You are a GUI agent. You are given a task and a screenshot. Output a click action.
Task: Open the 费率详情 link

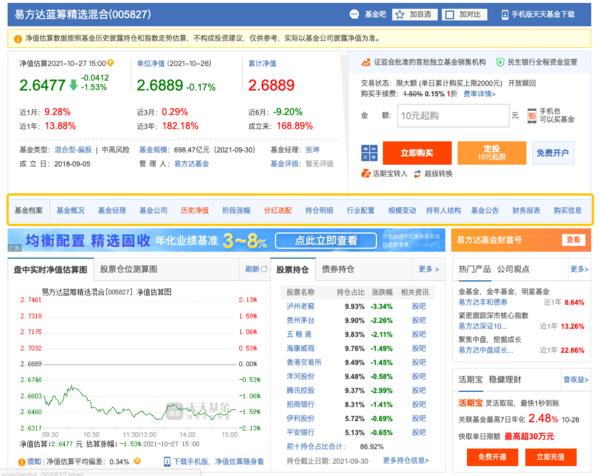pyautogui.click(x=479, y=94)
